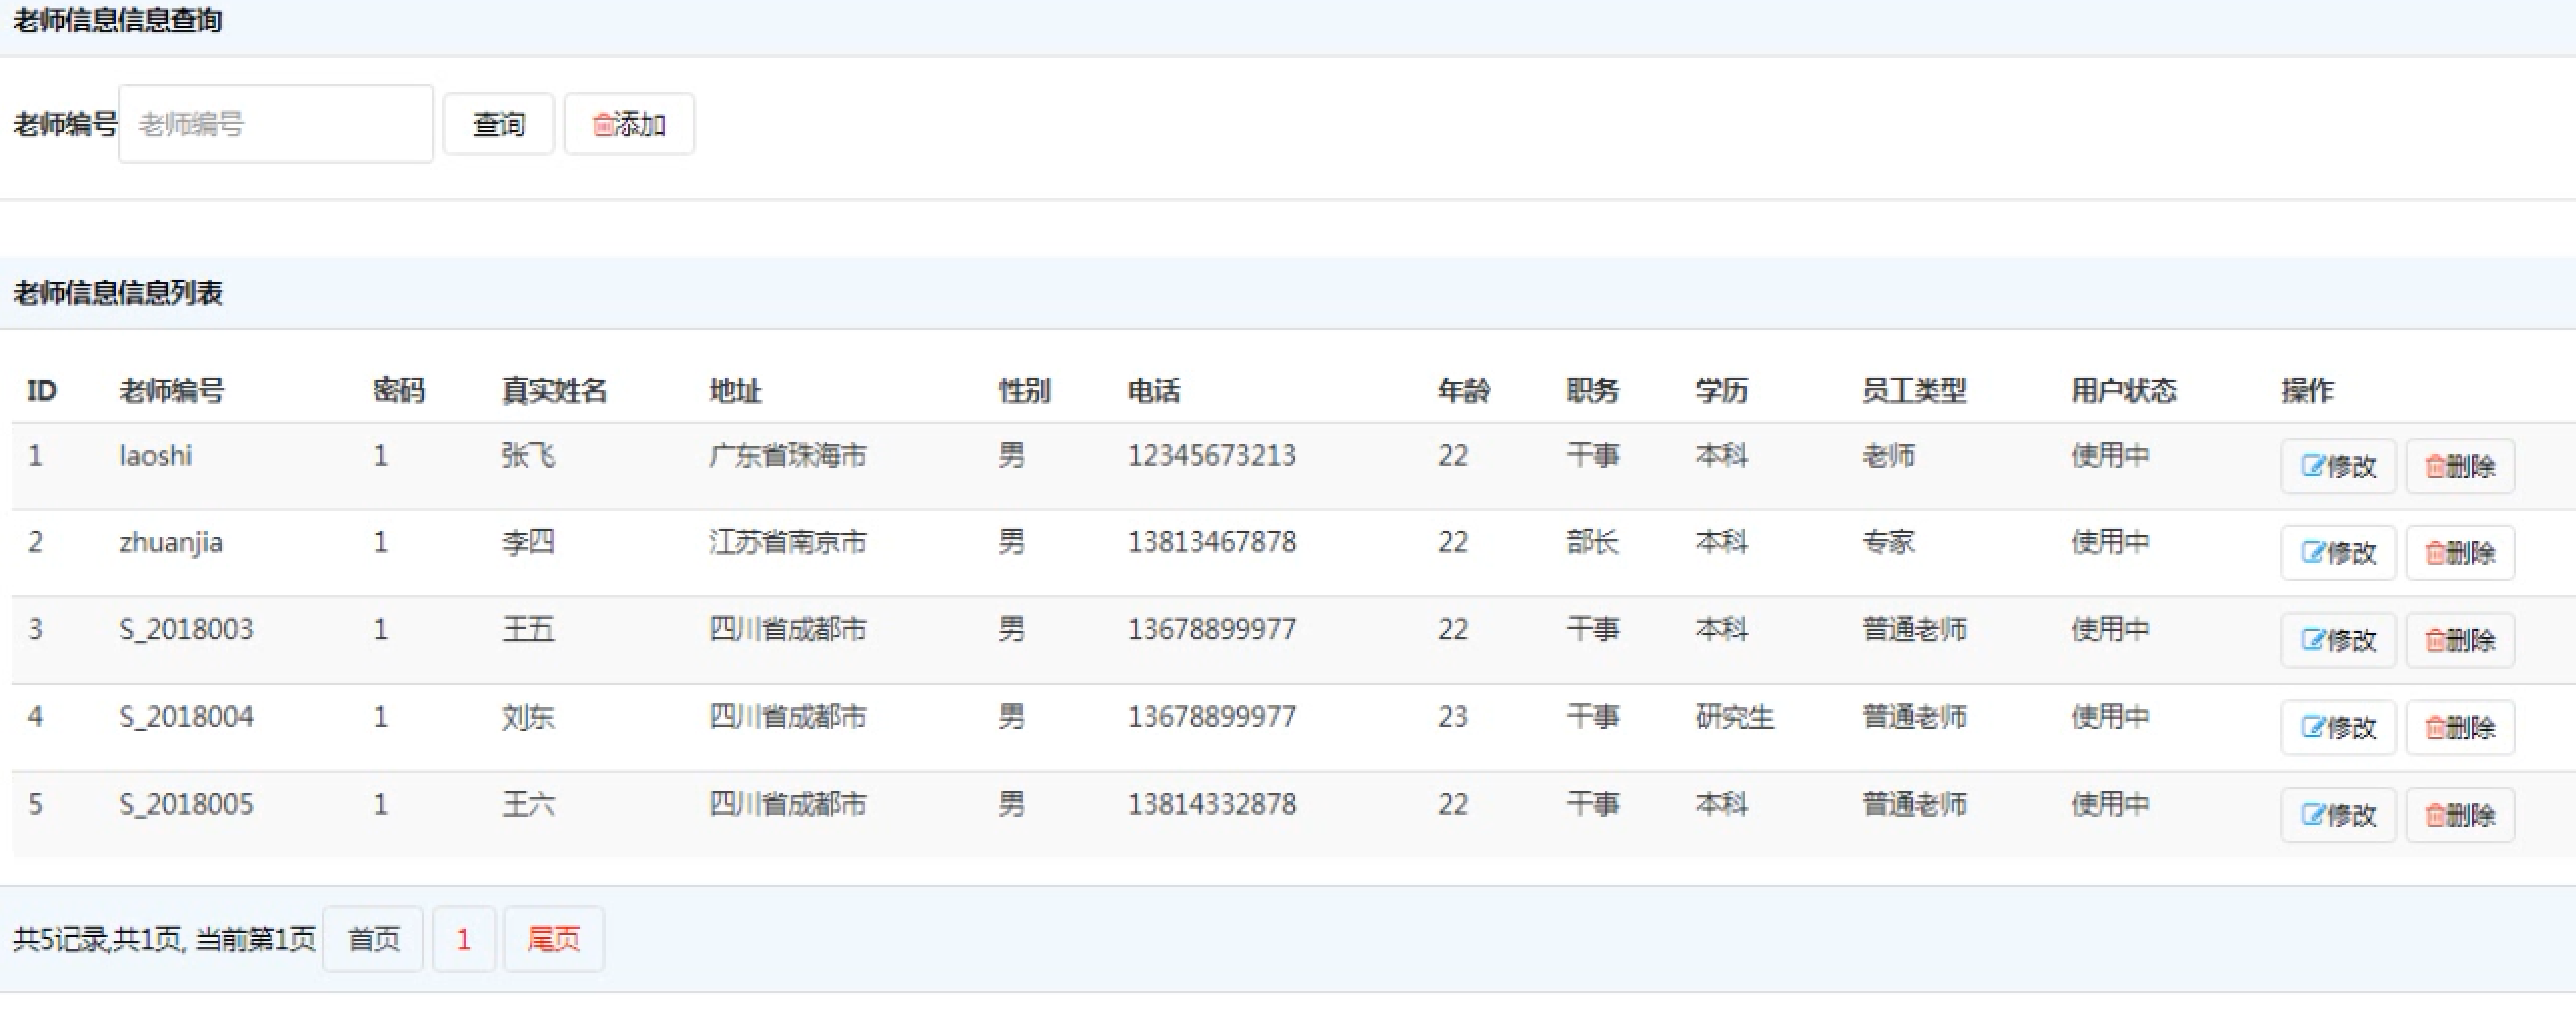Remove teacher S_2018003 using 删除

pyautogui.click(x=2460, y=640)
